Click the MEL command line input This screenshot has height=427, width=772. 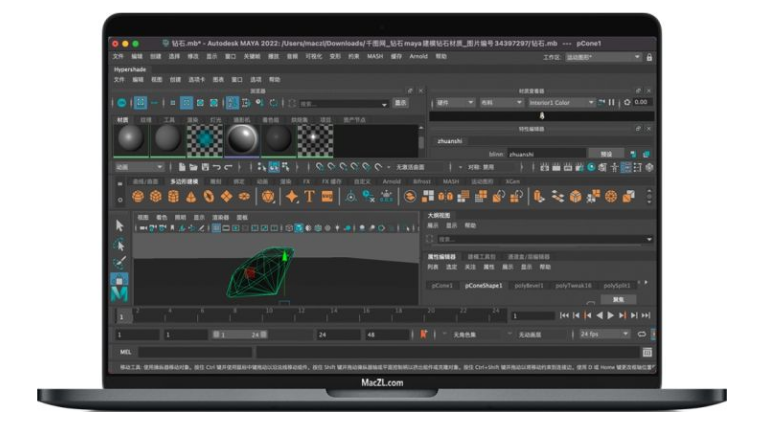(195, 352)
